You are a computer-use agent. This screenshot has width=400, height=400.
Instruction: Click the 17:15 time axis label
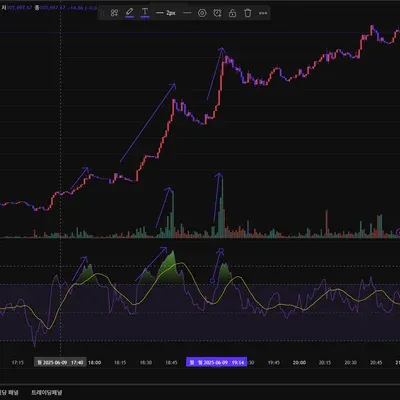(18, 362)
